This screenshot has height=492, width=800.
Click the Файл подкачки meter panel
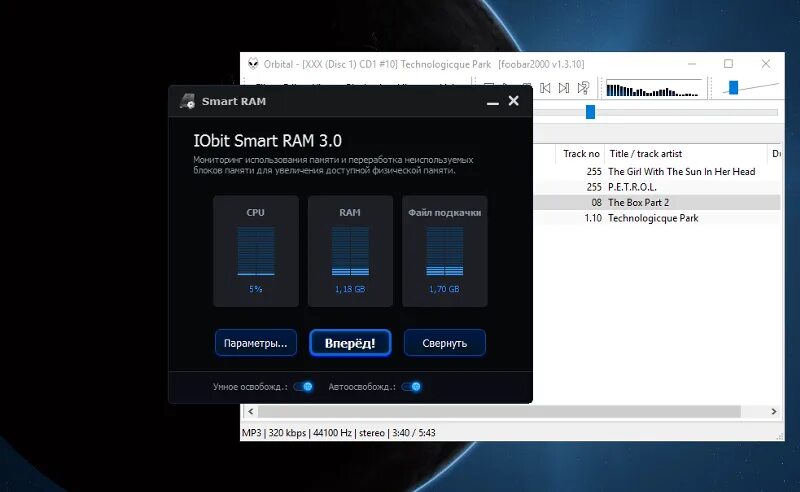(444, 251)
